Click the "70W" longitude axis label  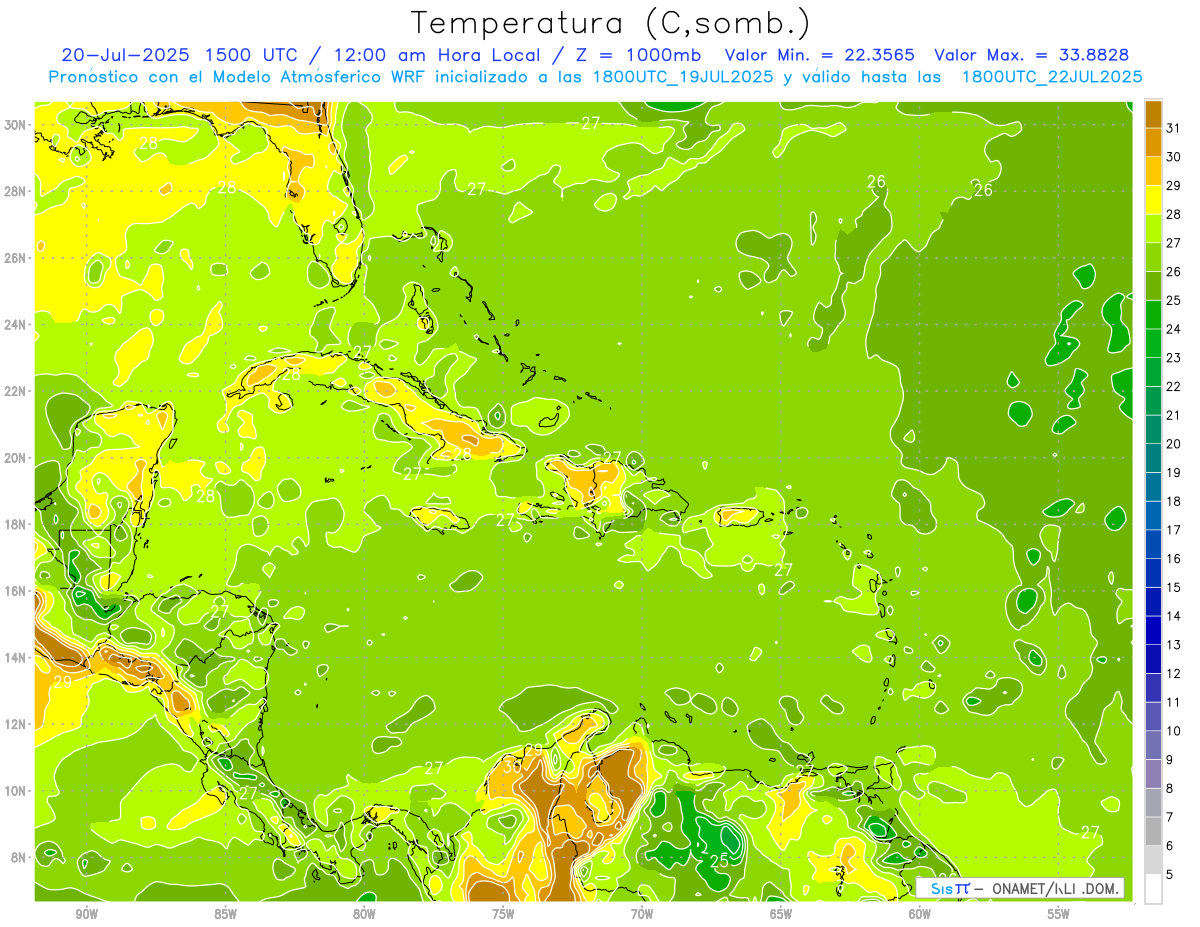(642, 914)
